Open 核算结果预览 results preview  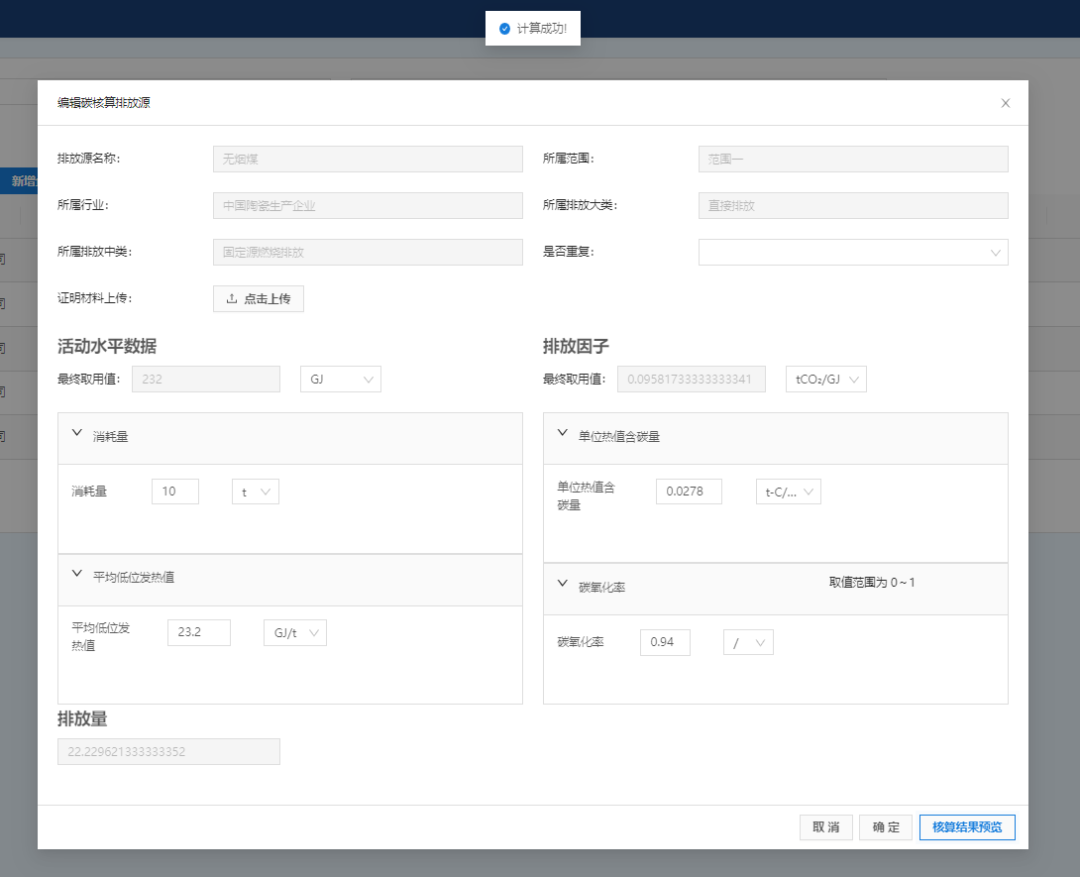tap(966, 827)
